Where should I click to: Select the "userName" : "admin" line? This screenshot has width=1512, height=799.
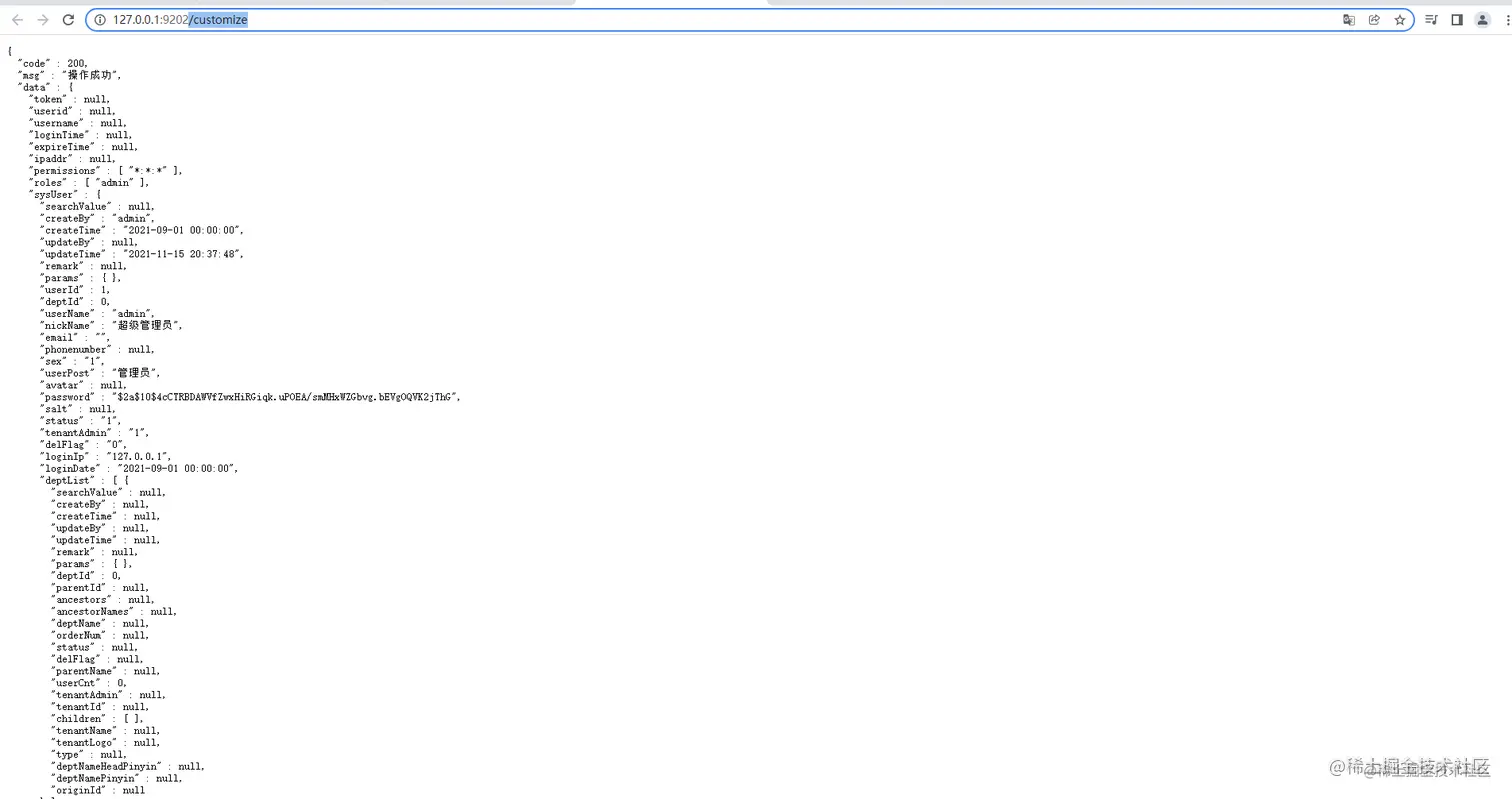click(98, 314)
